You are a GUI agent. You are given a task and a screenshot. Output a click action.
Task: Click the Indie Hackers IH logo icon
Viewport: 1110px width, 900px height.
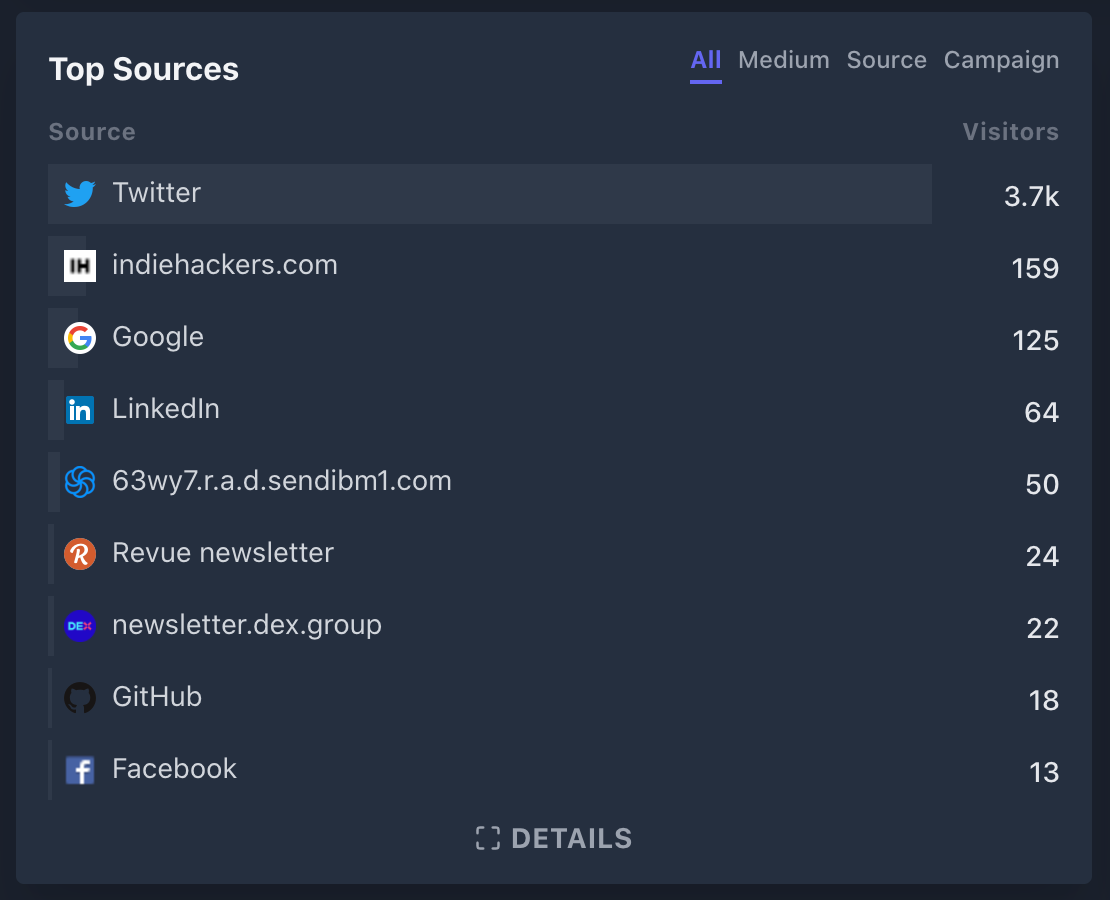pyautogui.click(x=80, y=266)
